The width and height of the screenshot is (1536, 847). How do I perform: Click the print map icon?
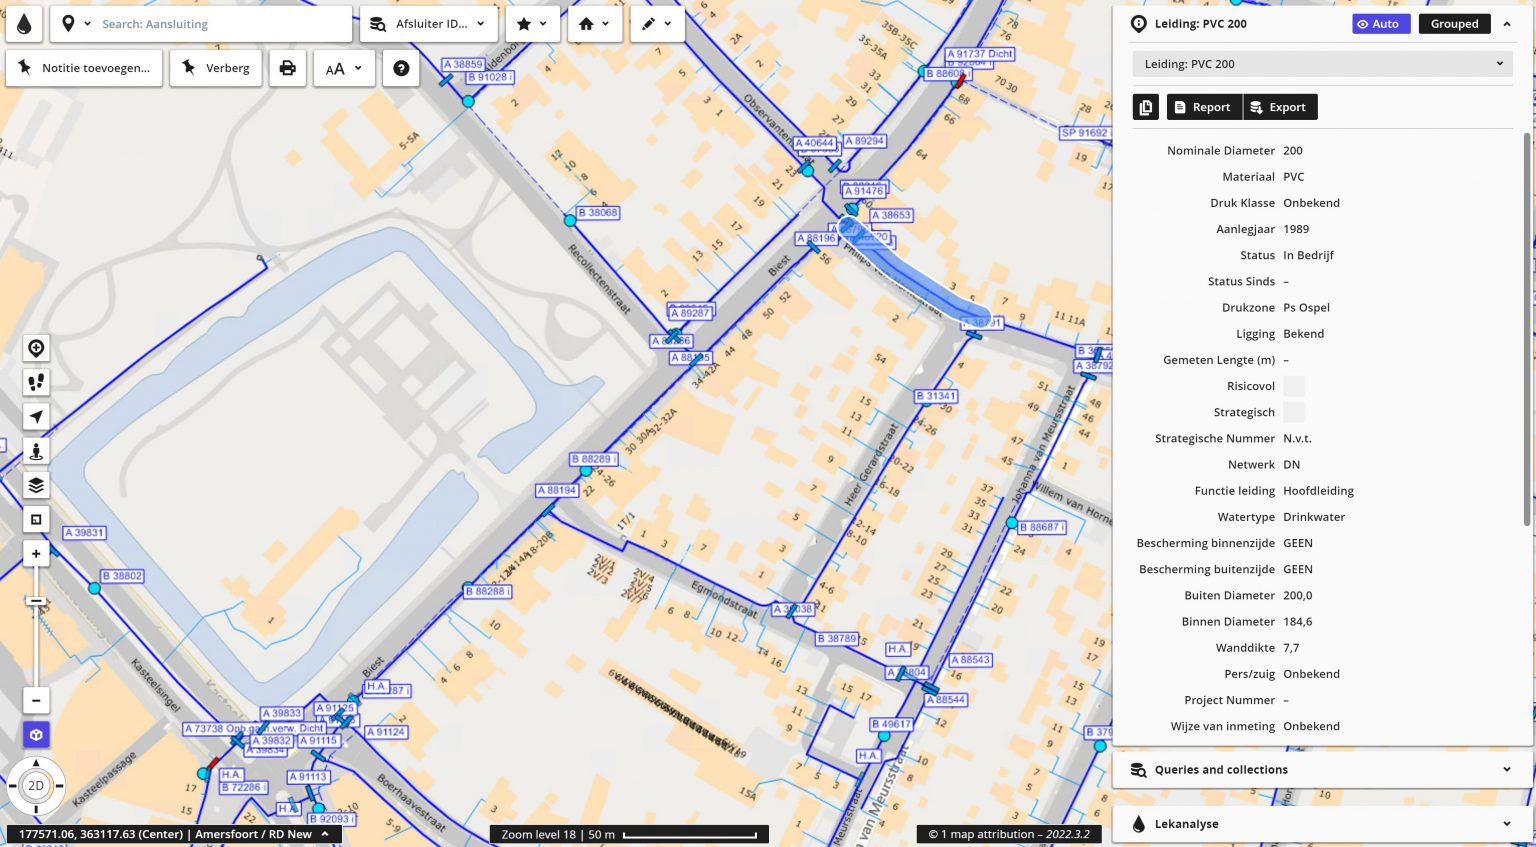point(287,68)
